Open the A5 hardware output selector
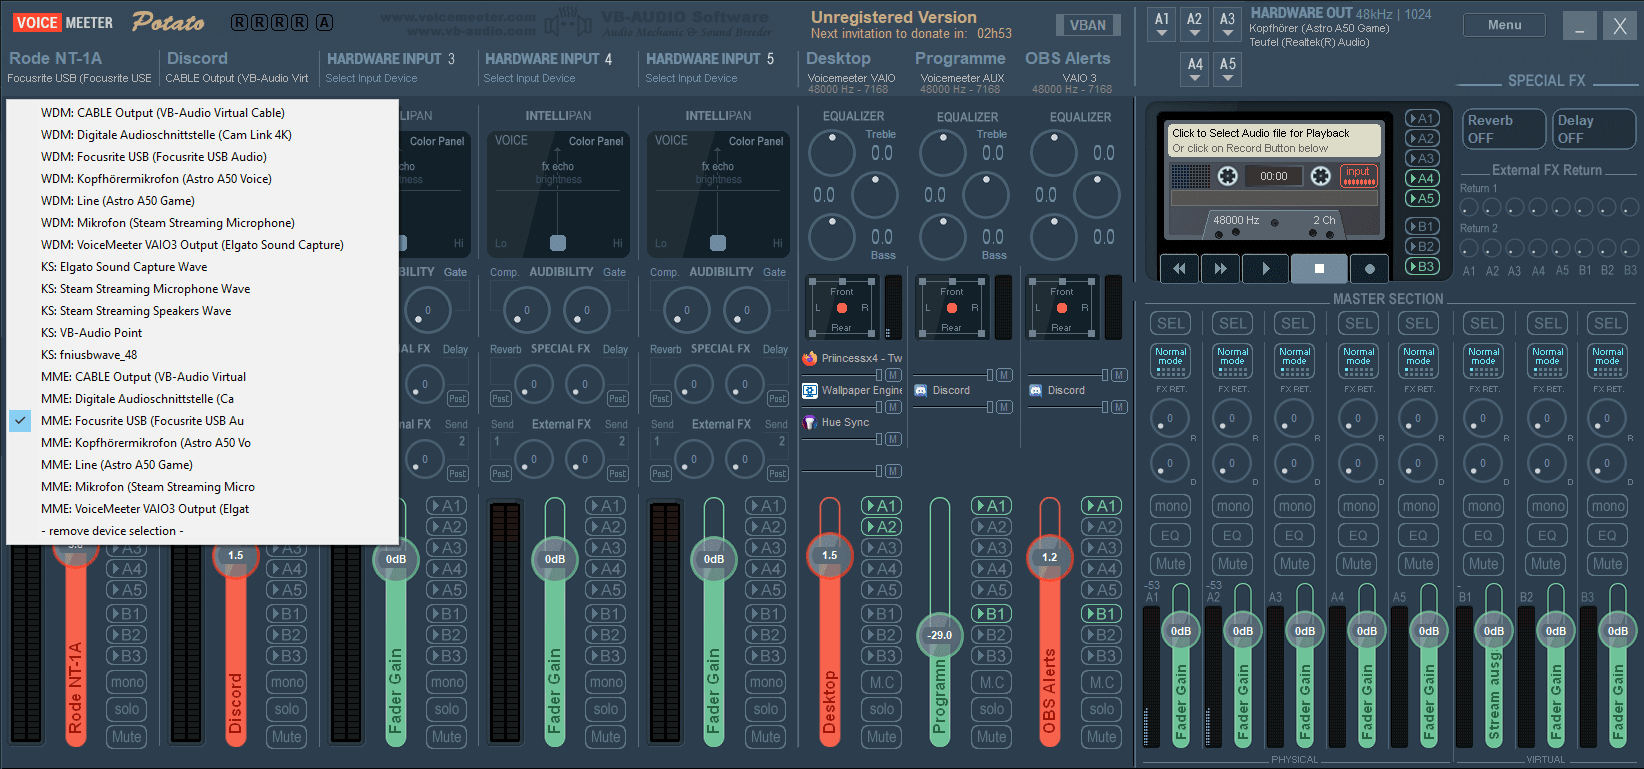This screenshot has height=769, width=1644. click(x=1228, y=70)
